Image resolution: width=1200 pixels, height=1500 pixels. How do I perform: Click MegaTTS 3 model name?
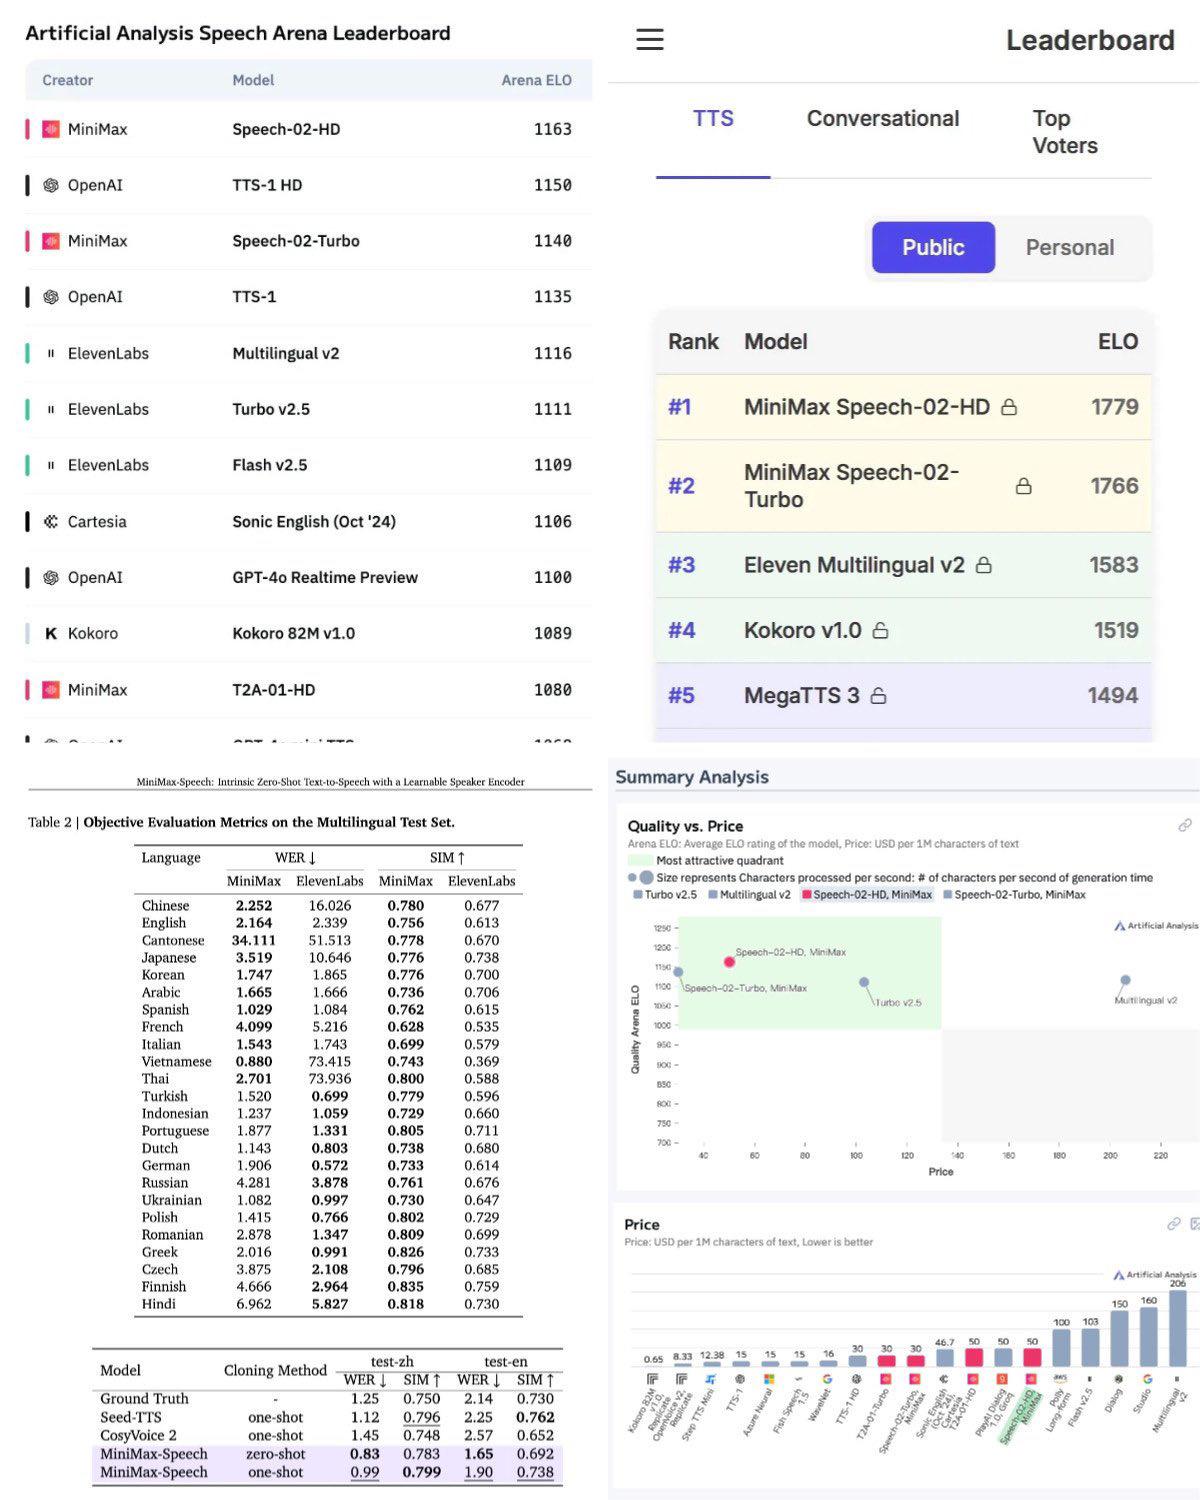click(802, 695)
